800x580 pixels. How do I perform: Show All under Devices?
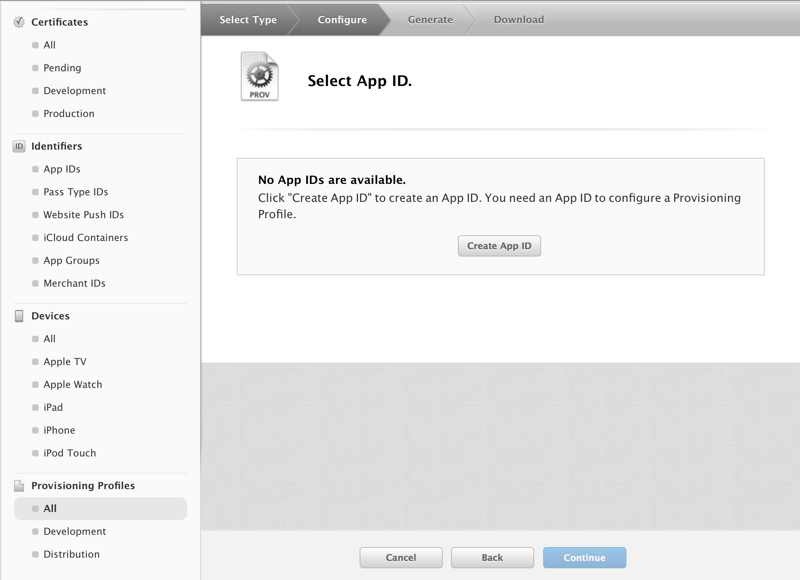point(49,339)
